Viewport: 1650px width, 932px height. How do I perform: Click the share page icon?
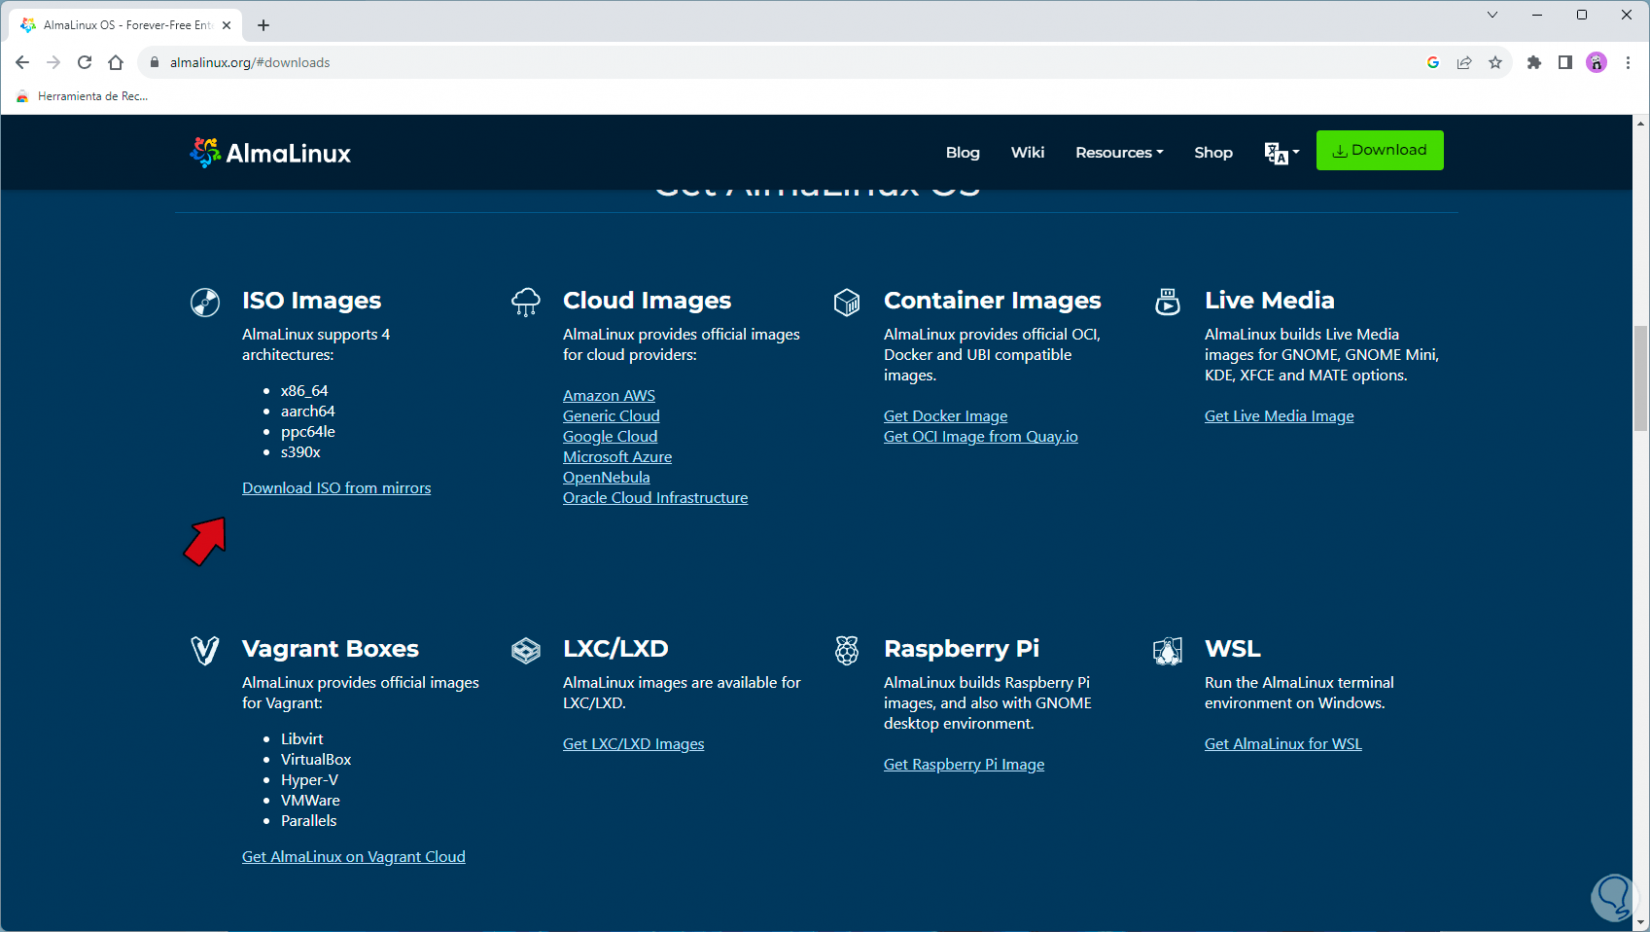1464,62
